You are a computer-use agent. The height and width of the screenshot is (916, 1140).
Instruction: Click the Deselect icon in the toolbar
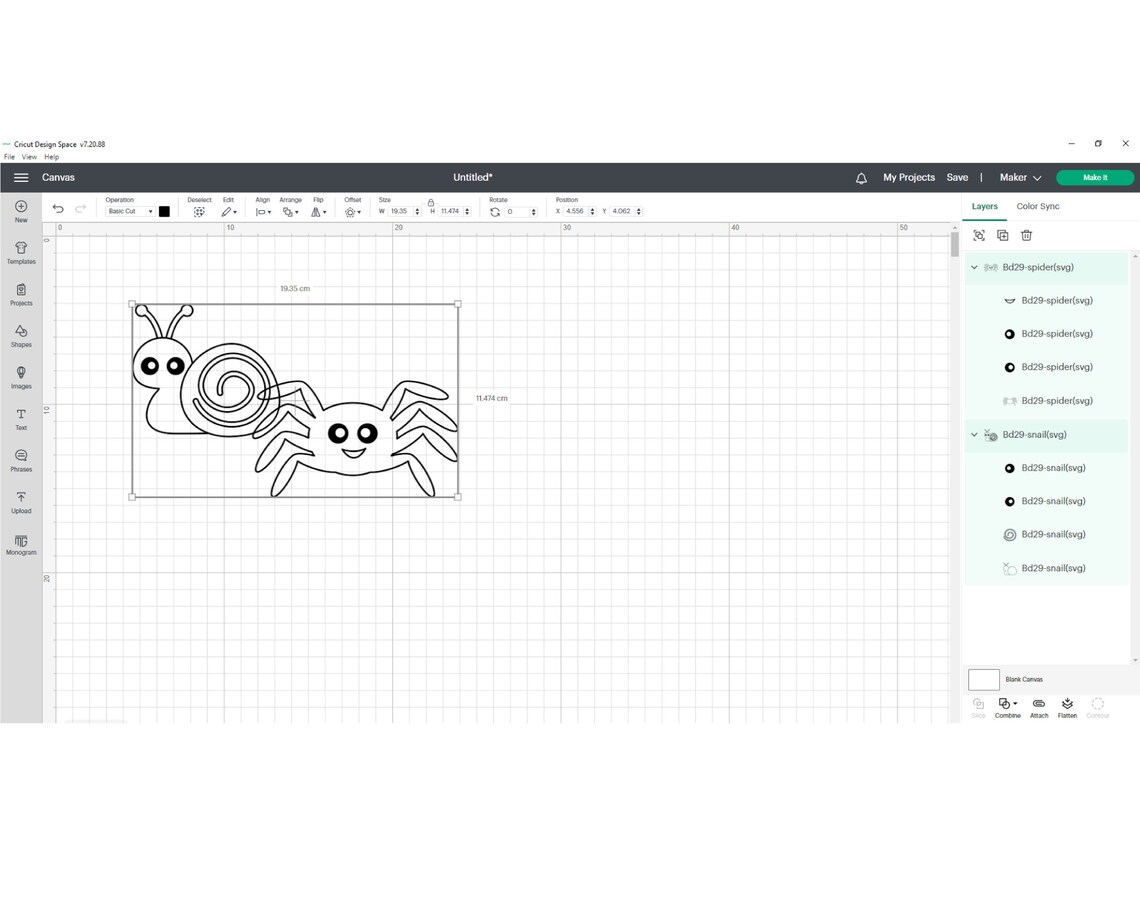point(199,211)
